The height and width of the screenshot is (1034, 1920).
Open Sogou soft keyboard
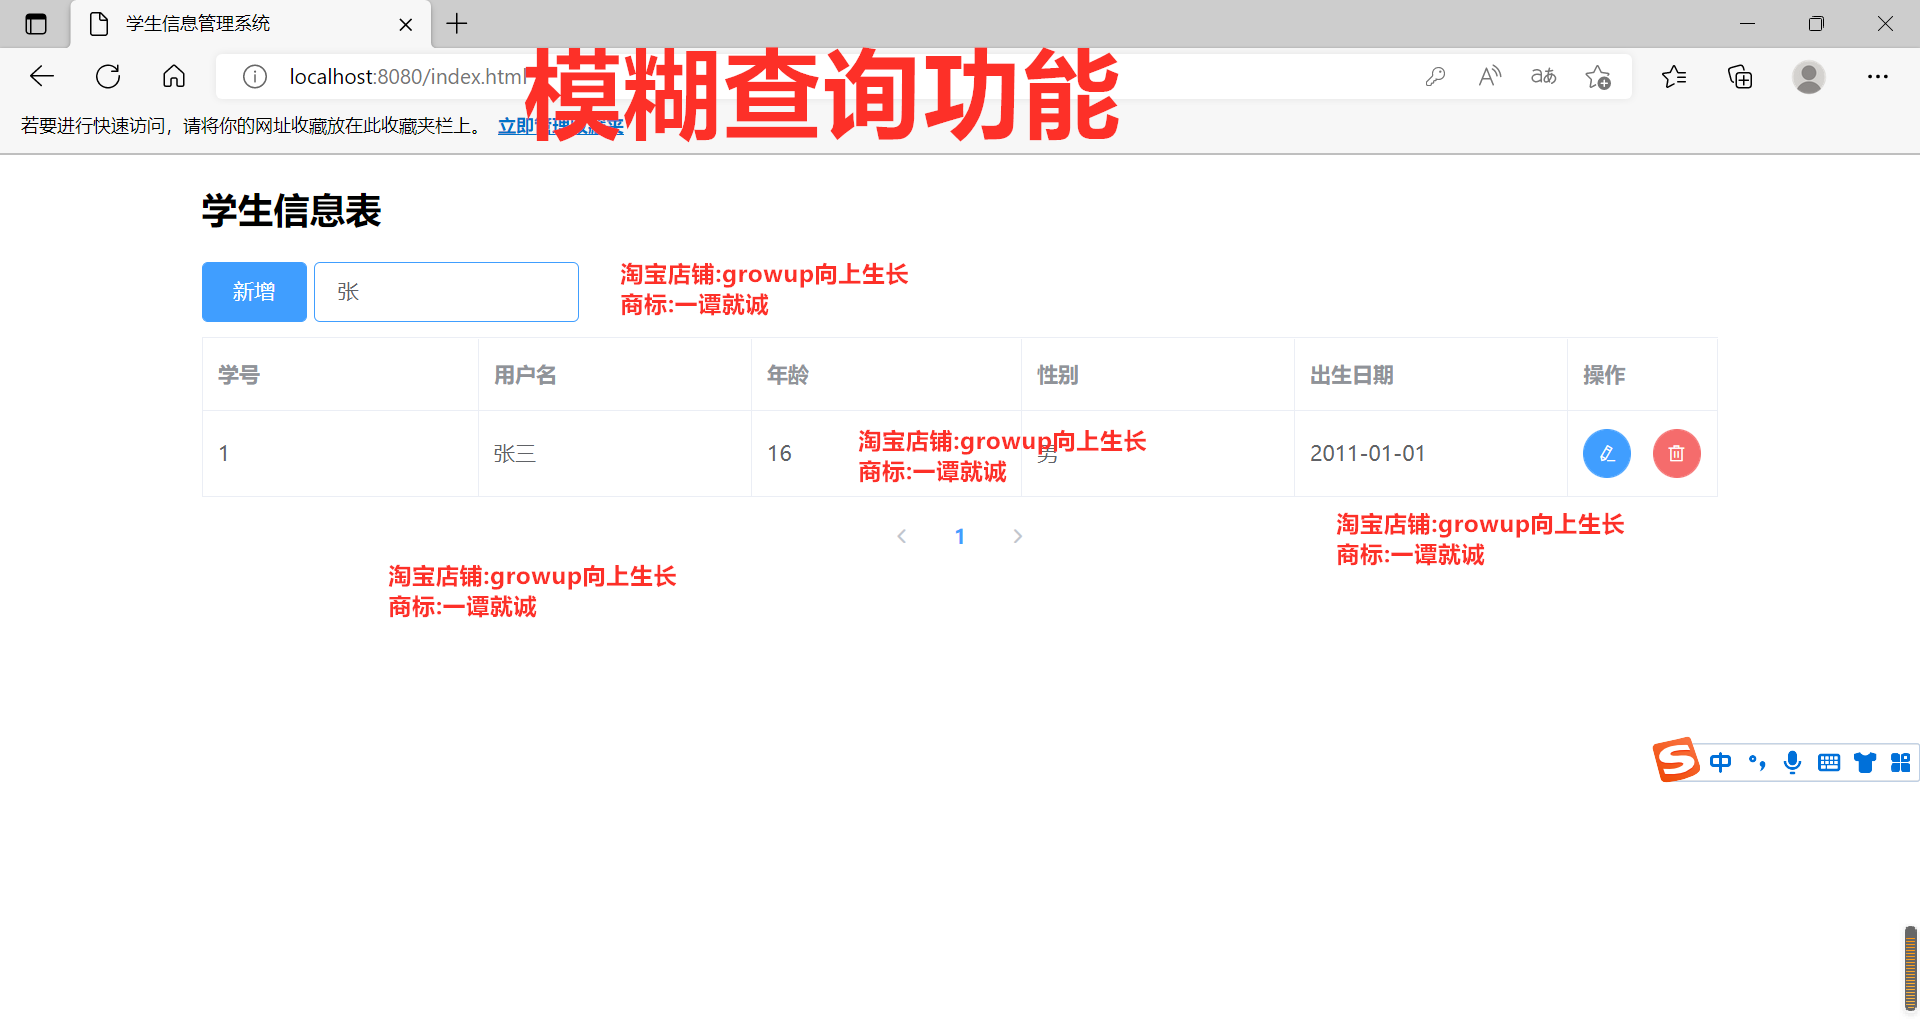[x=1829, y=763]
